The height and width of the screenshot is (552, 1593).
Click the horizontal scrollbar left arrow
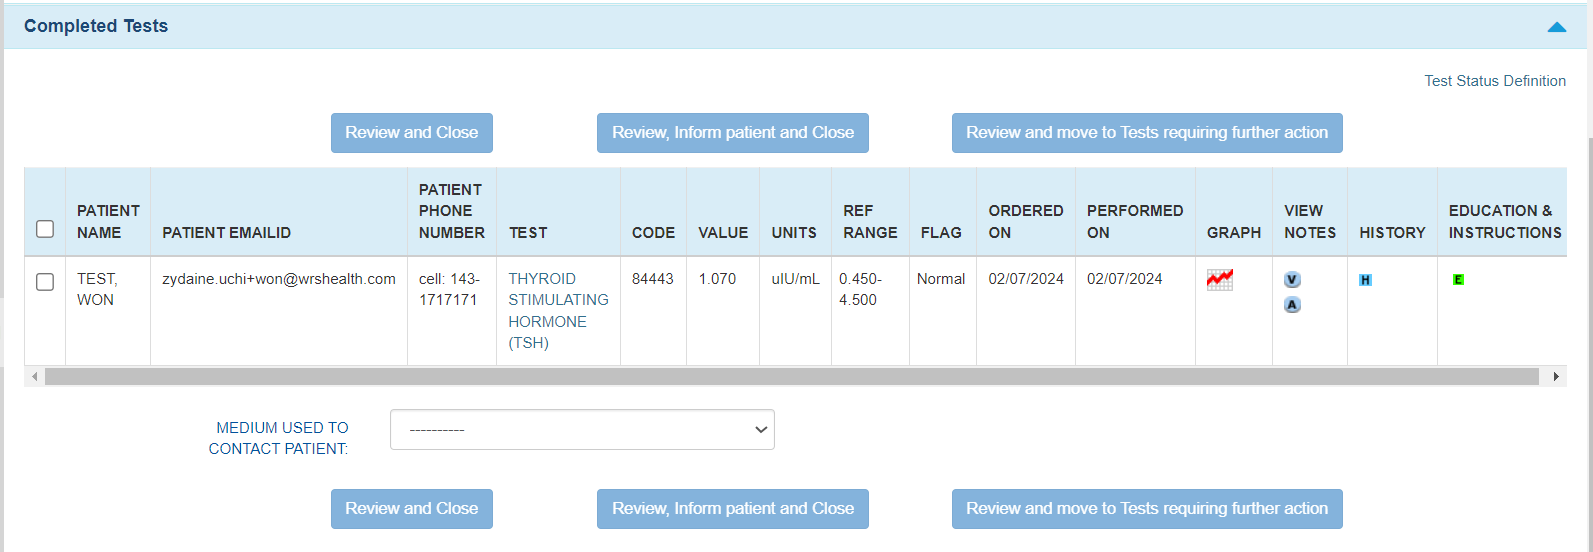35,377
